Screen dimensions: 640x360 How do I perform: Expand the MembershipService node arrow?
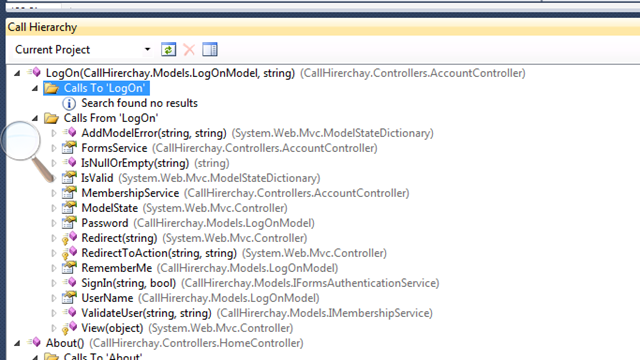[x=53, y=193]
